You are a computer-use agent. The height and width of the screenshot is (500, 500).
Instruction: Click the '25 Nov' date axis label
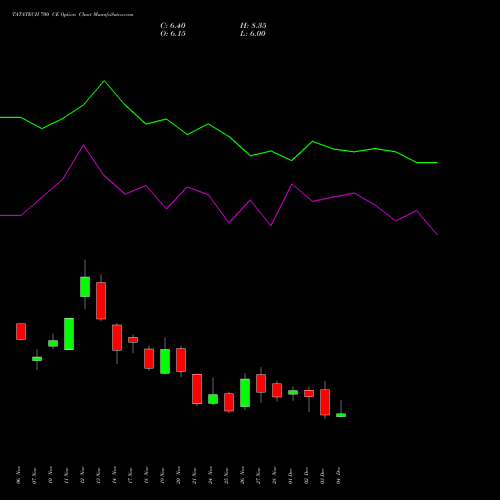pos(226,475)
